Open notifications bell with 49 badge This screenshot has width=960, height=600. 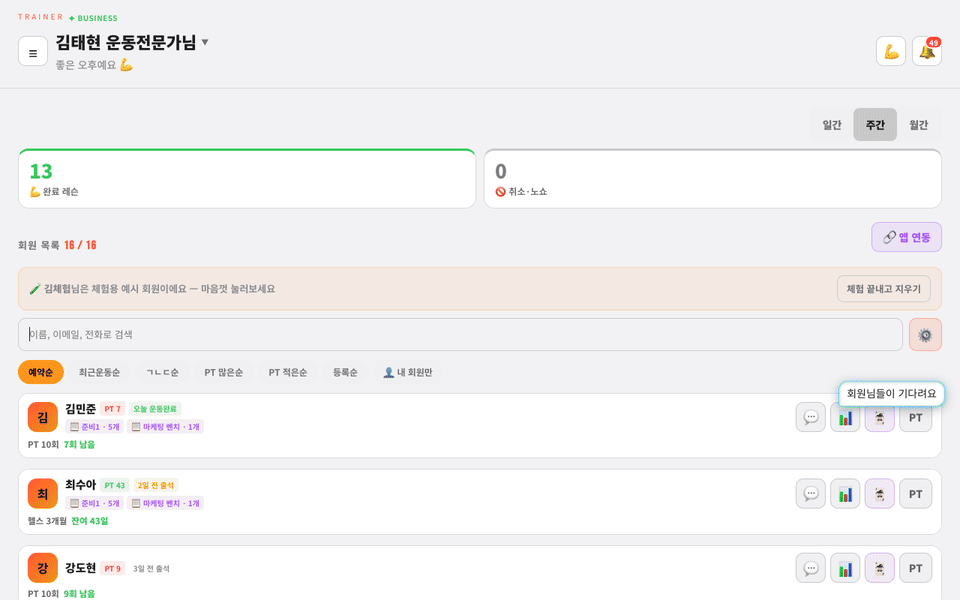(927, 51)
